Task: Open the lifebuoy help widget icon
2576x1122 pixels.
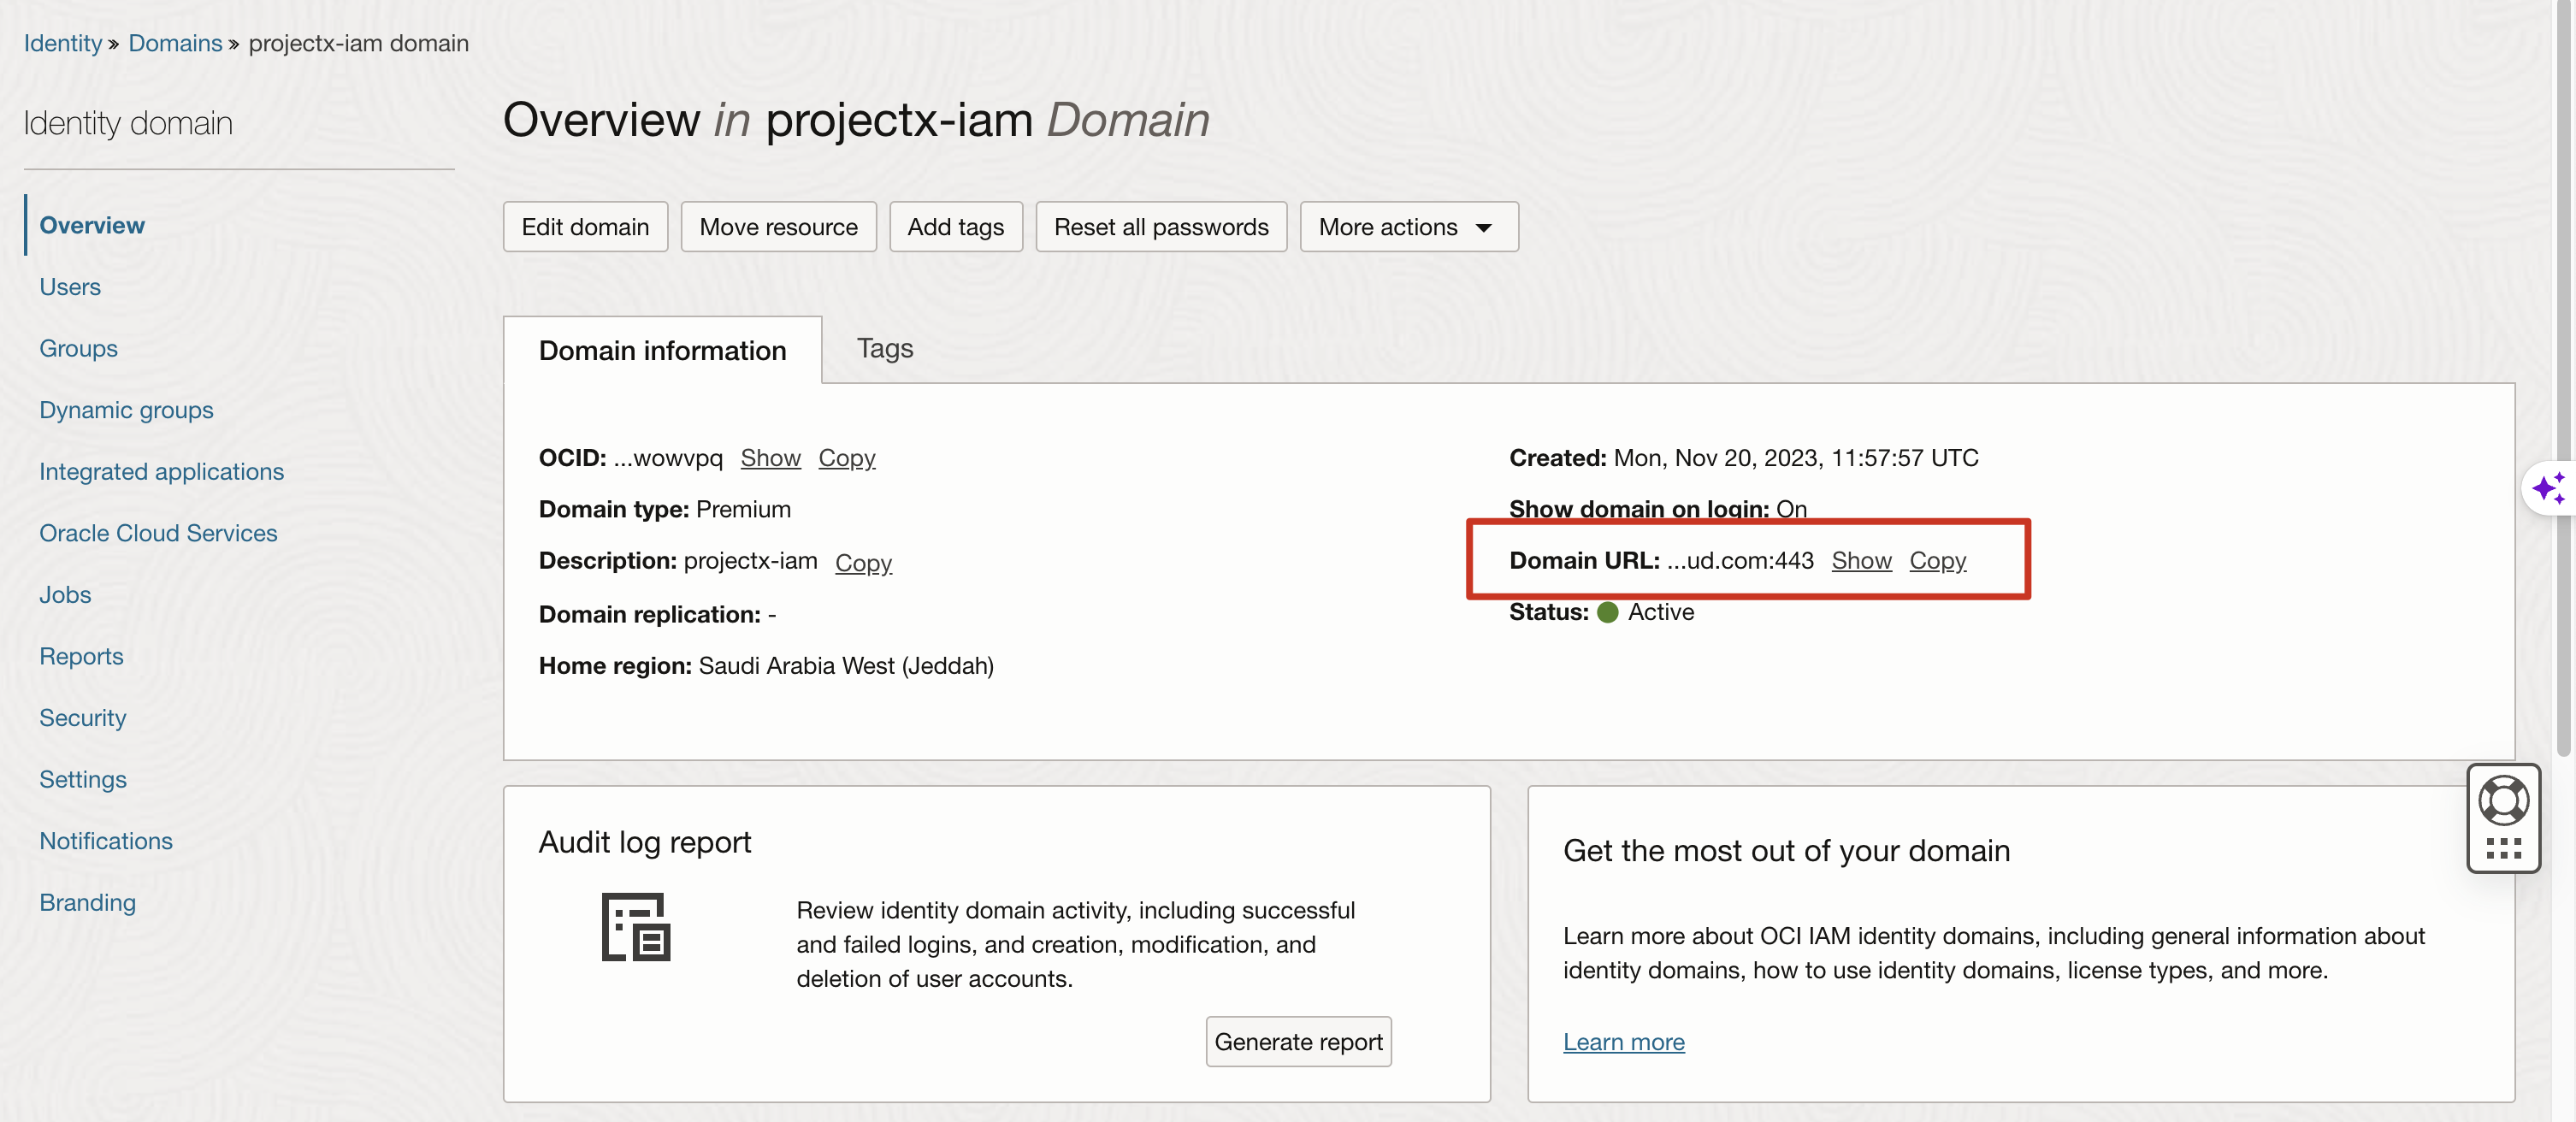Action: 2503,800
